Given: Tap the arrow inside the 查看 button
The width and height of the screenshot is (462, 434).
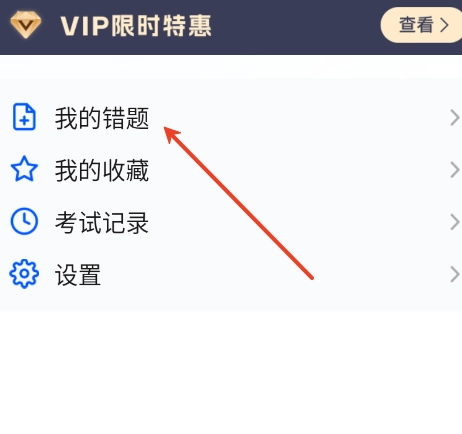Looking at the screenshot, I should coord(444,25).
